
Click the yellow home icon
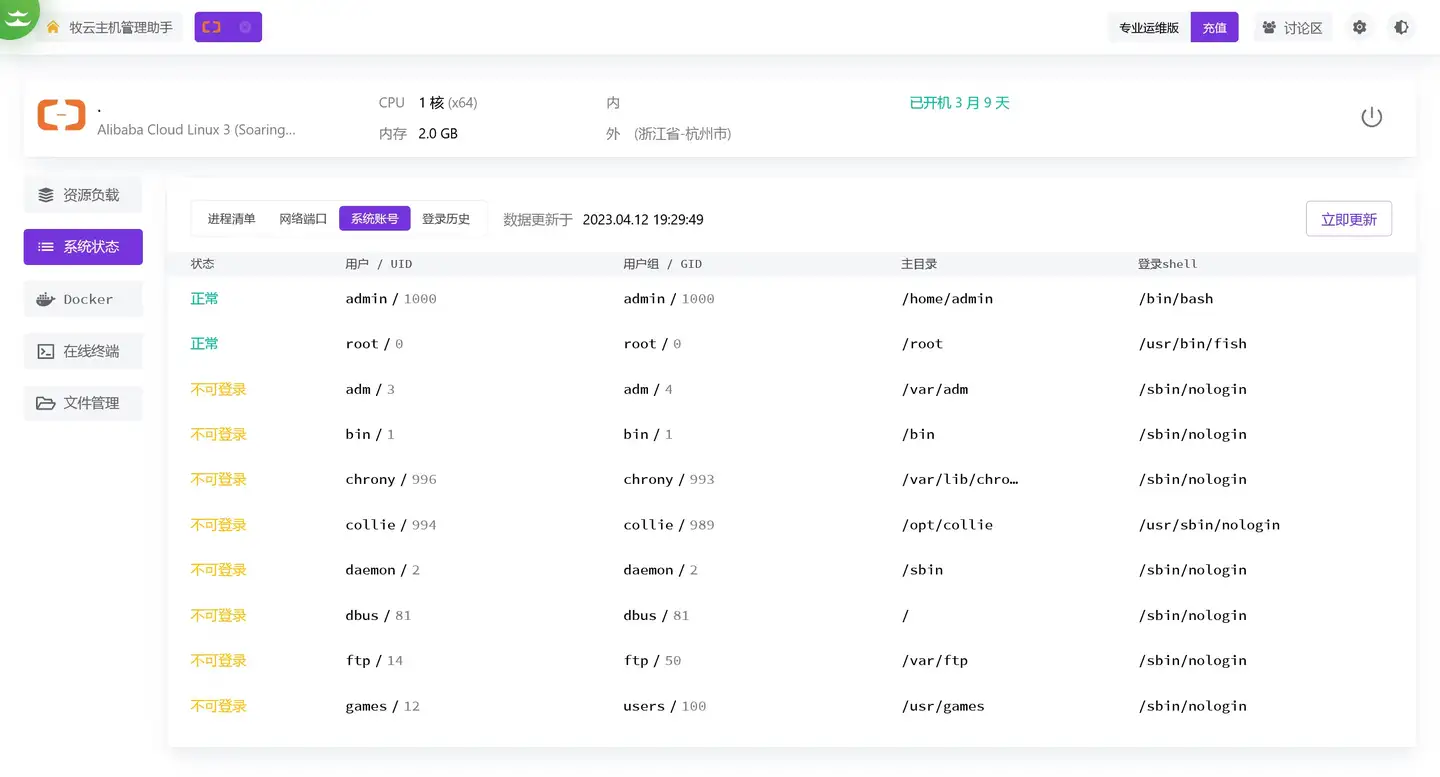53,27
